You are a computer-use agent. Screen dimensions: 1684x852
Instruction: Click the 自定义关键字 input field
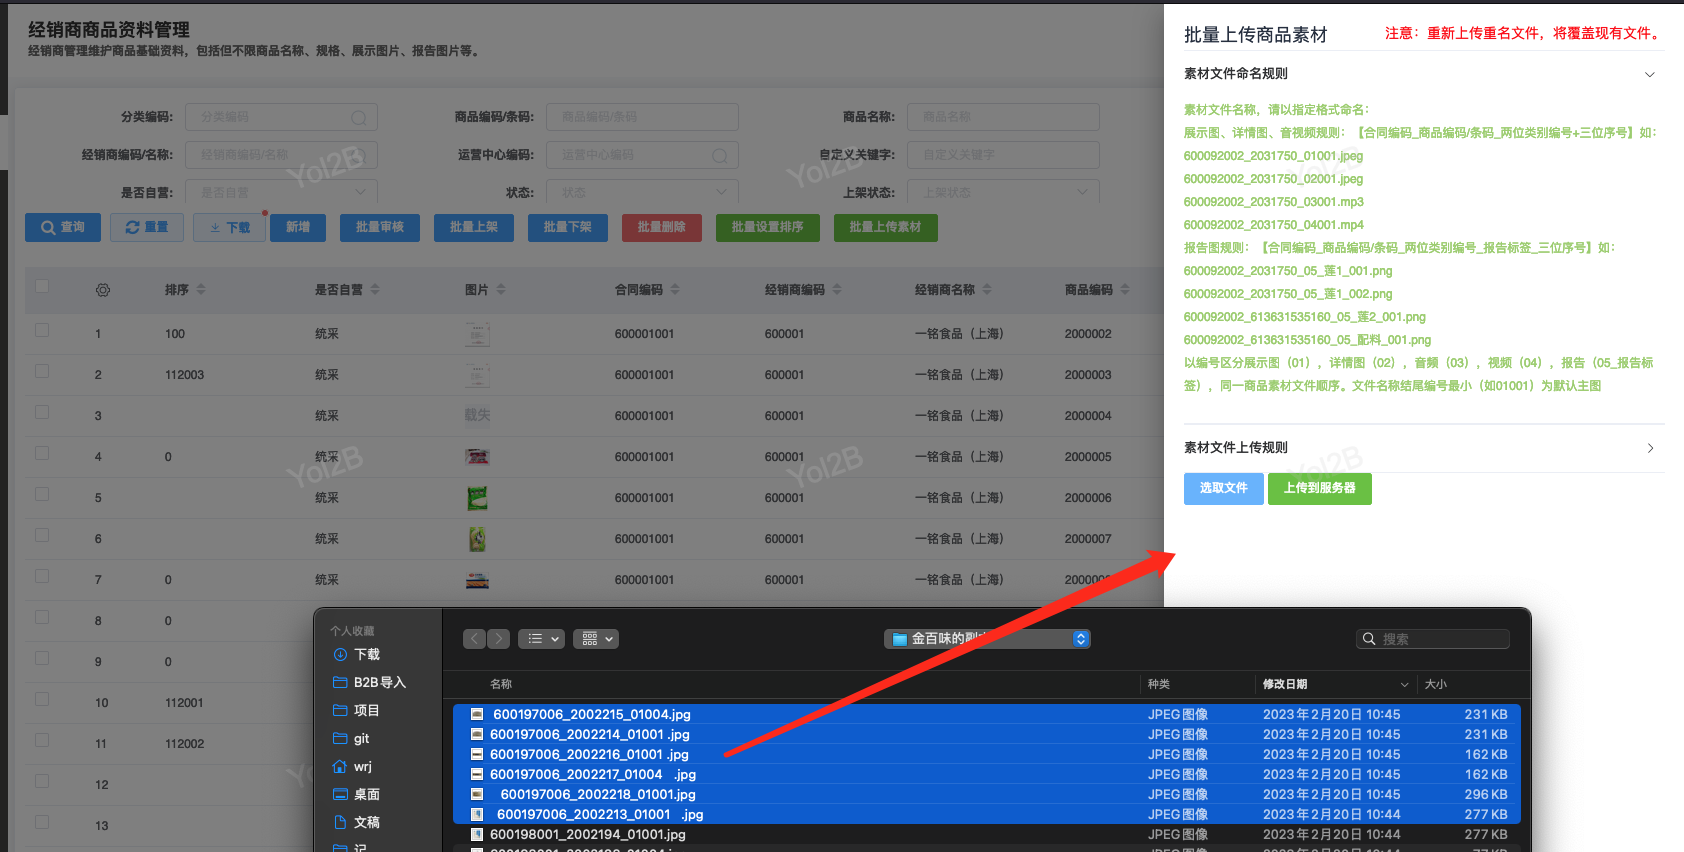point(1003,155)
